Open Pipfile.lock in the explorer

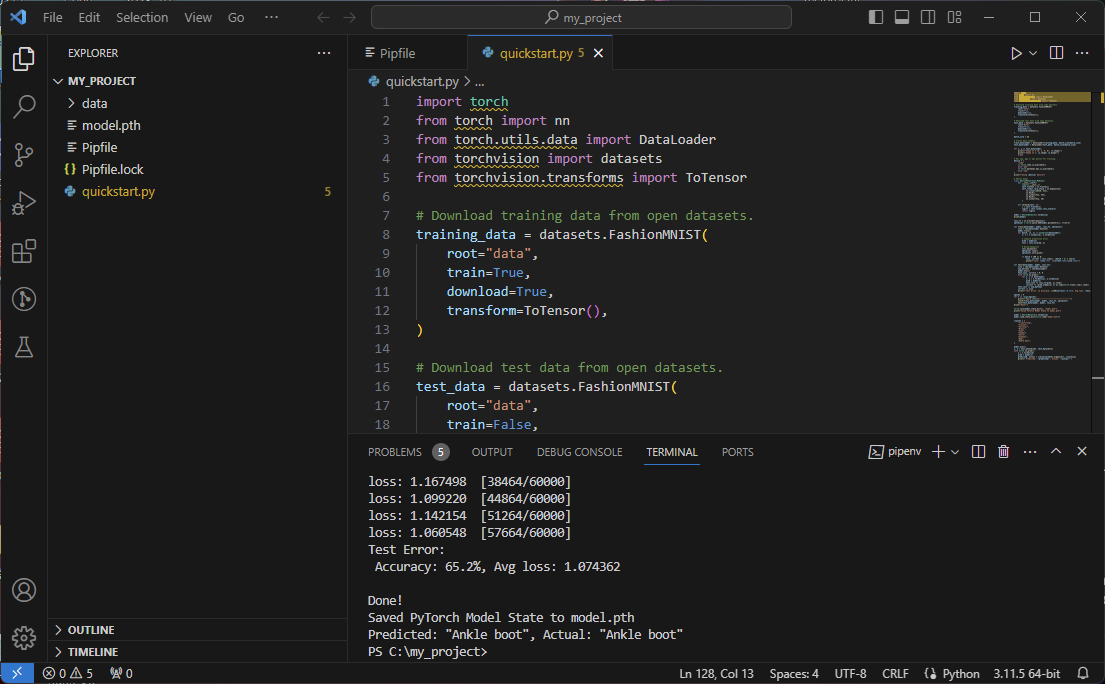pos(112,169)
